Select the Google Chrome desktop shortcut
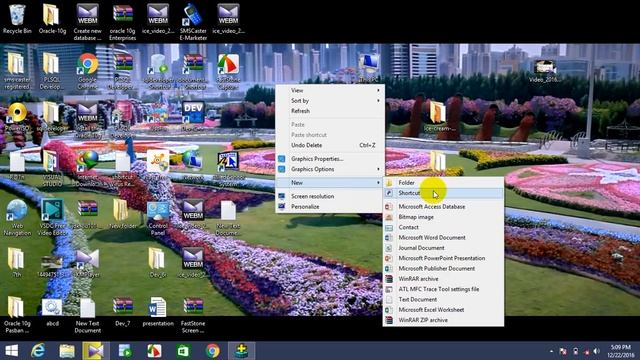Screen dimensions: 640x360 (x=87, y=71)
